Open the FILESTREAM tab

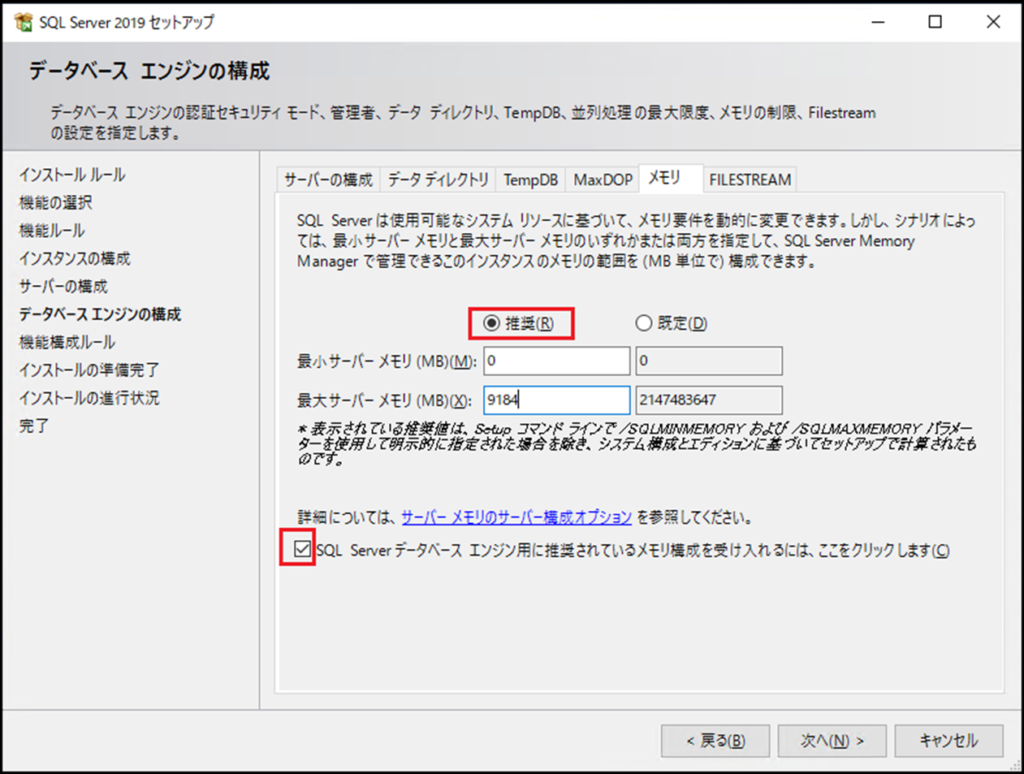click(x=750, y=180)
